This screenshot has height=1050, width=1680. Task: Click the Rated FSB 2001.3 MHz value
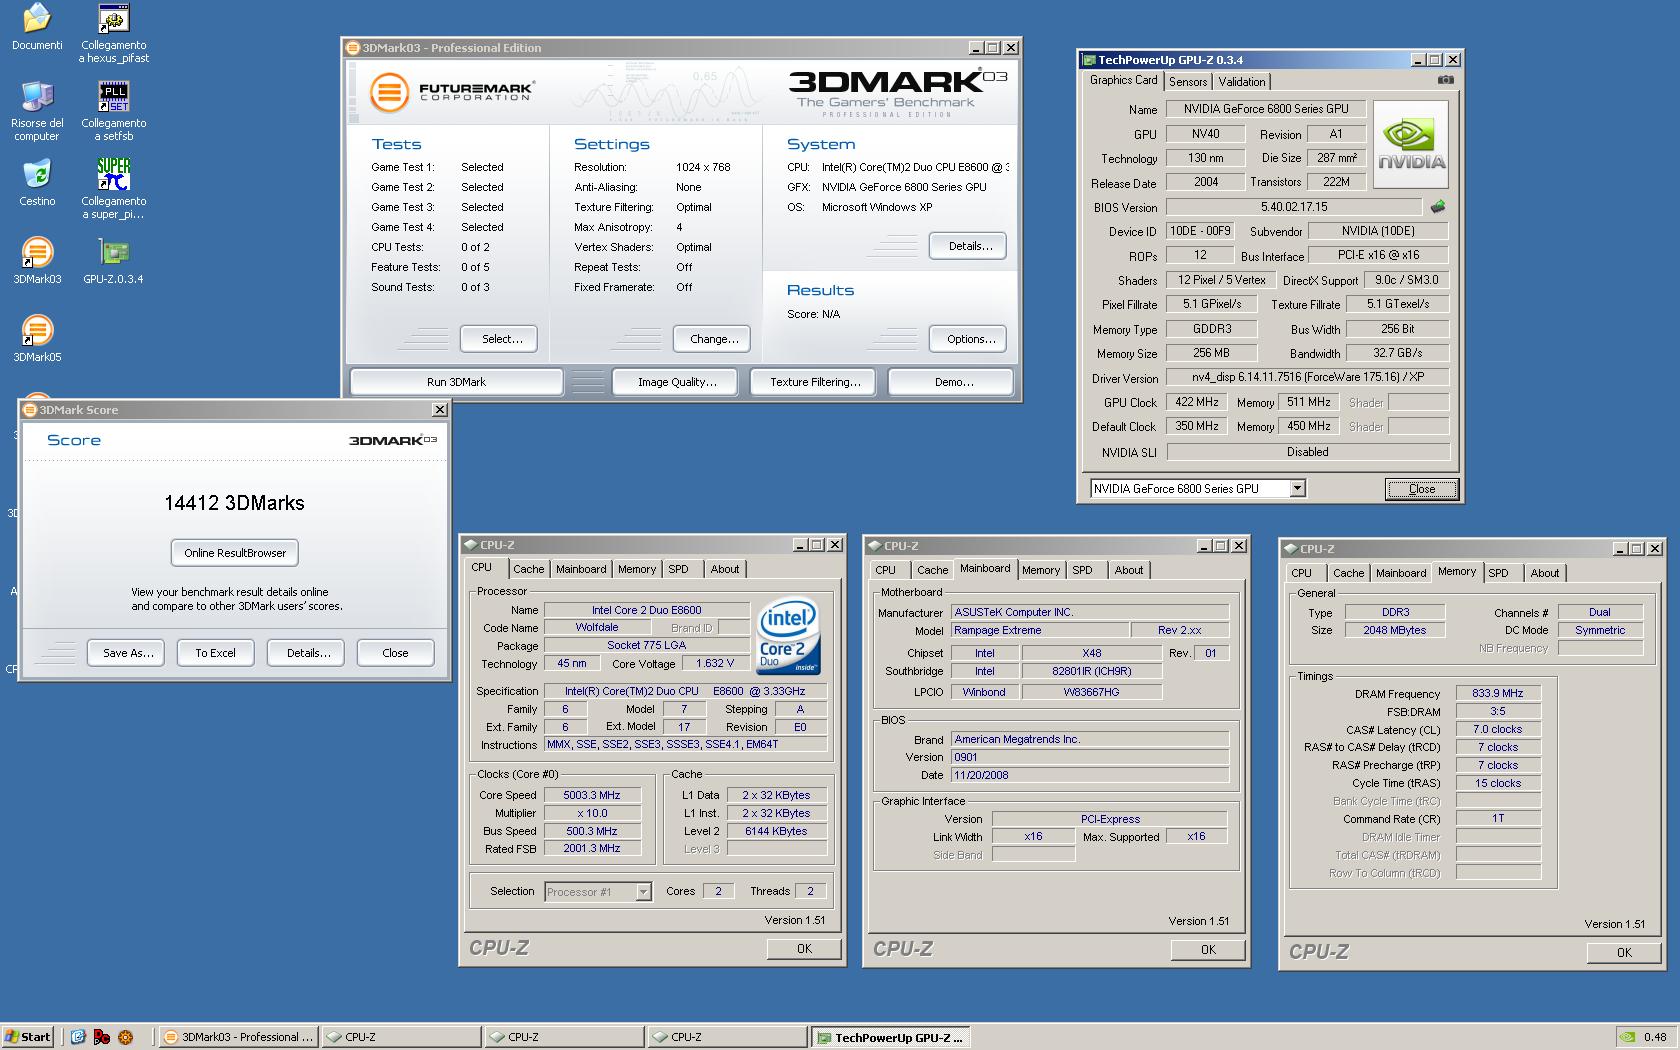591,849
